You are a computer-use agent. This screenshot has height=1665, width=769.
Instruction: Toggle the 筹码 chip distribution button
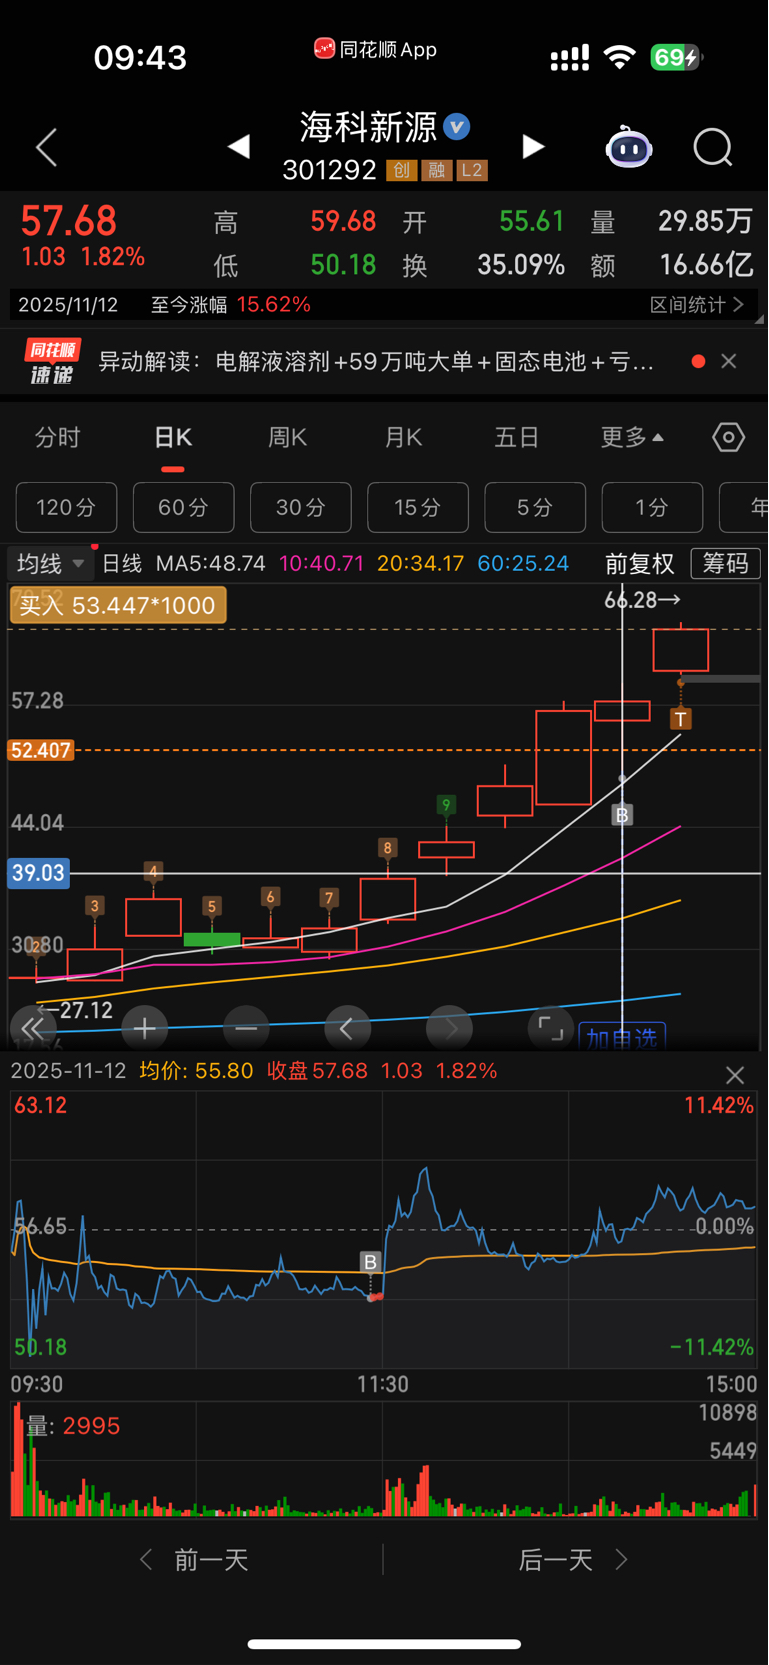pyautogui.click(x=725, y=564)
